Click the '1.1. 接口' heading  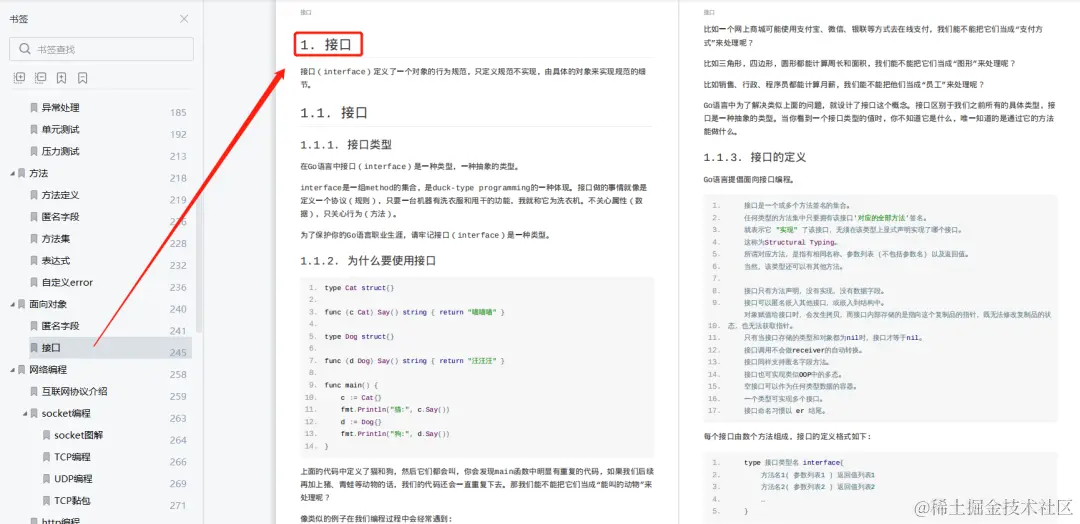tap(334, 113)
